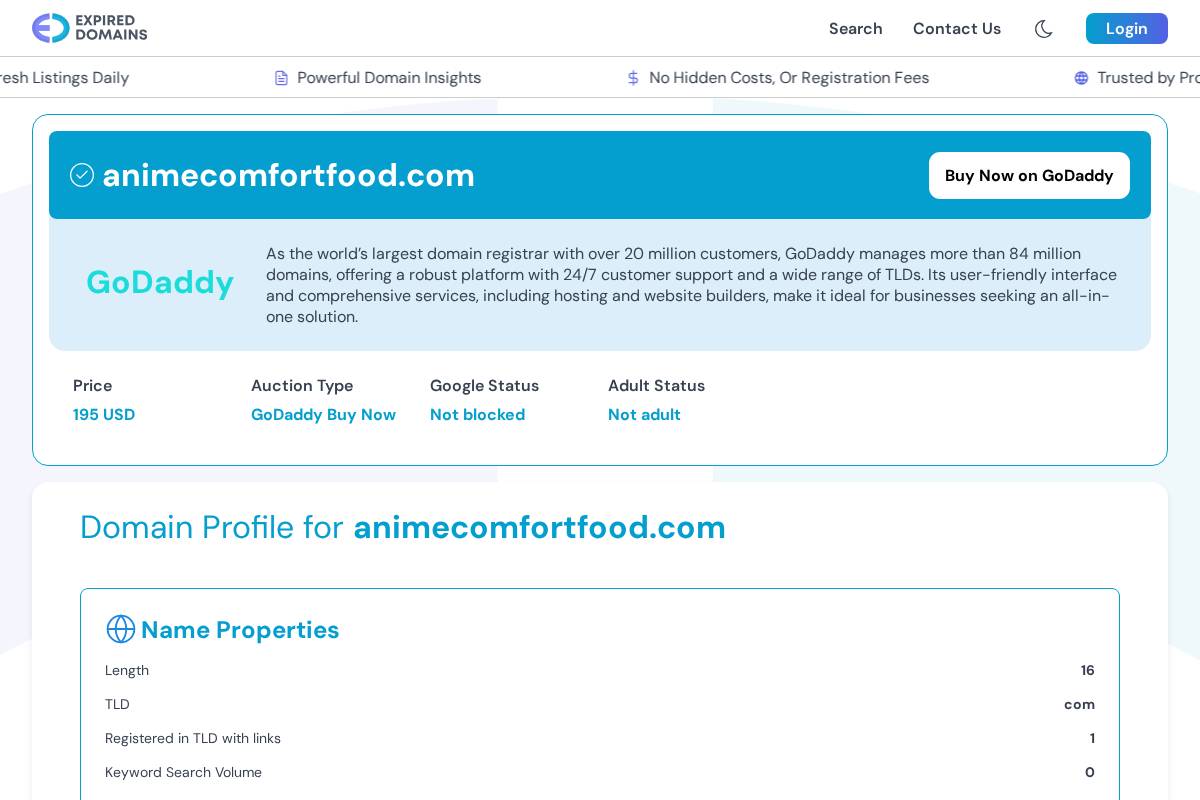The height and width of the screenshot is (800, 1200).
Task: Open the Contact Us page
Action: coord(956,29)
